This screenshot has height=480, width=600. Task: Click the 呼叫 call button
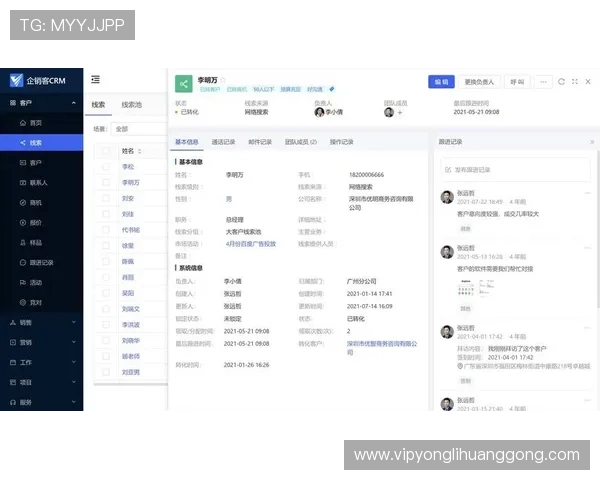point(517,82)
